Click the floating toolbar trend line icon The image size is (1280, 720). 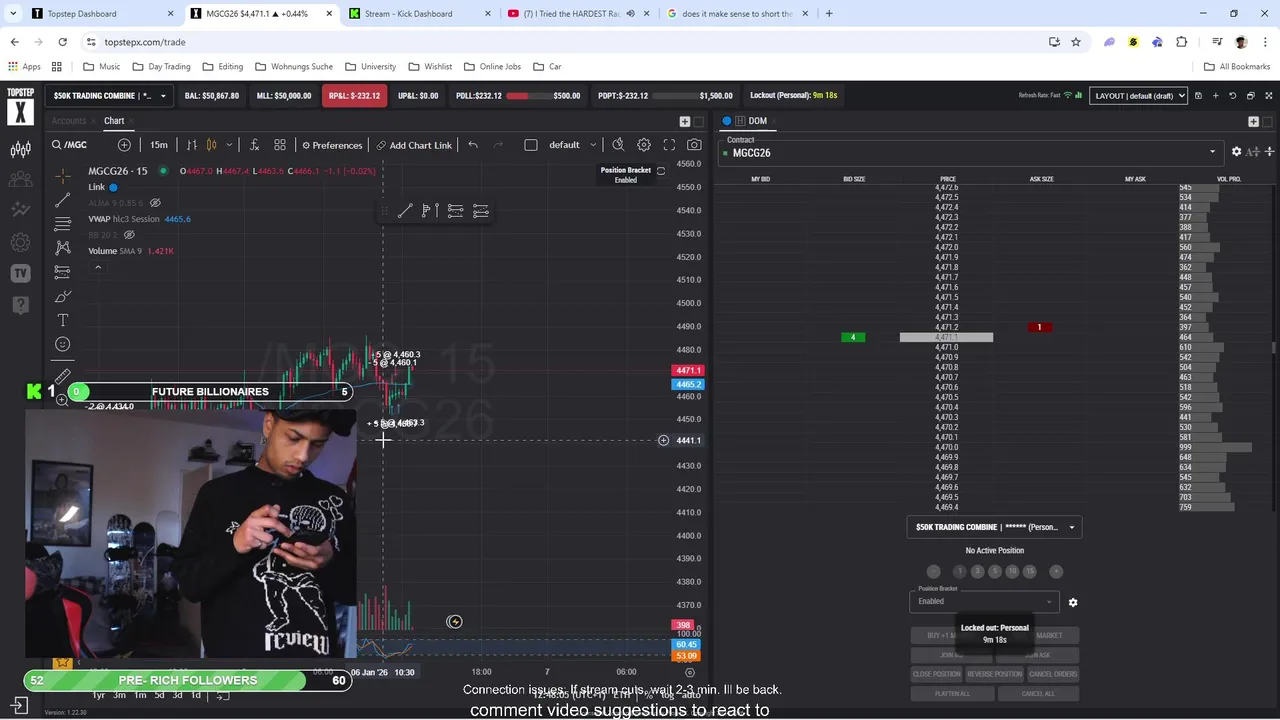coord(404,211)
